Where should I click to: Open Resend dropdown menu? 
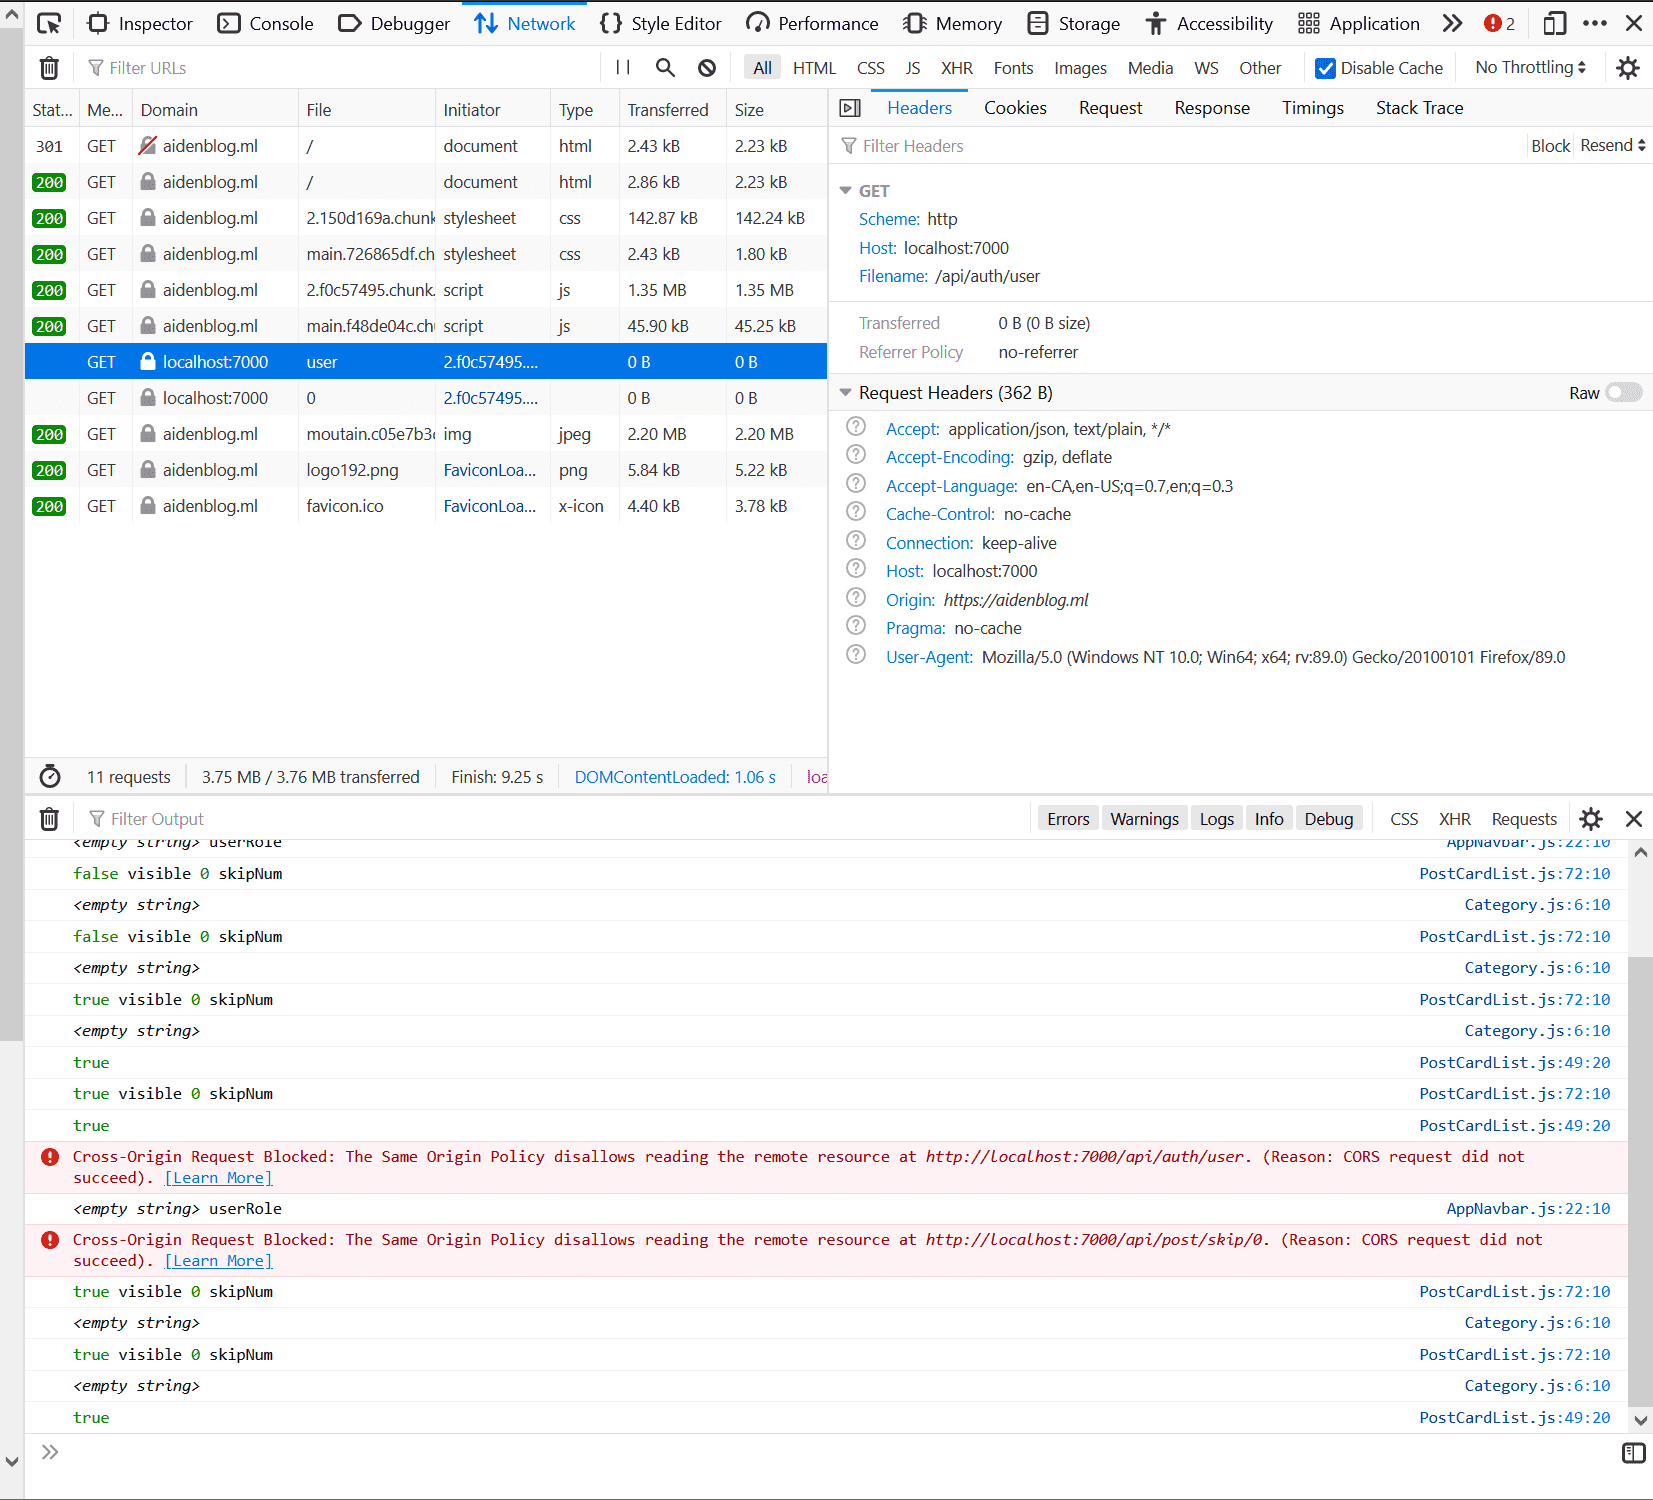1612,146
